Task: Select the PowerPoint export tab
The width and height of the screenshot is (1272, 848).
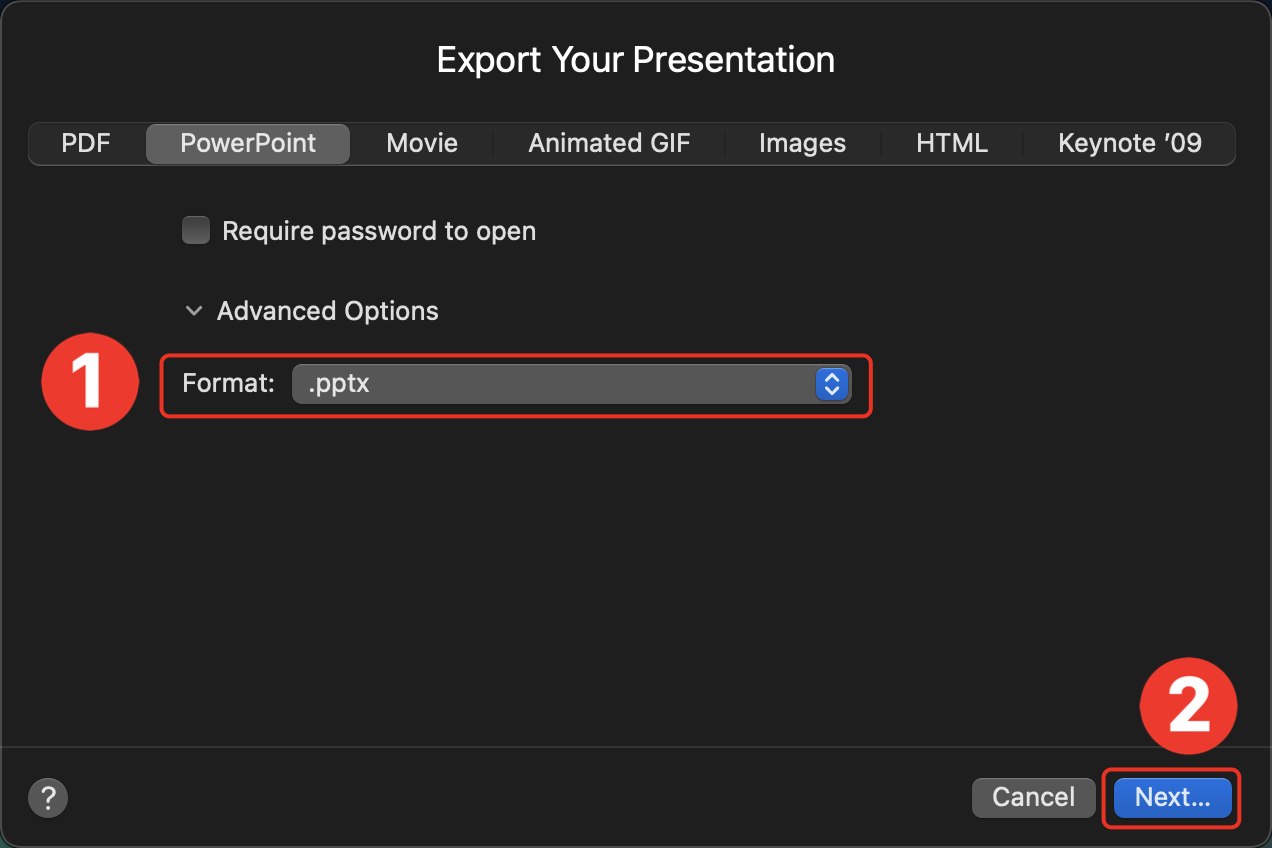Action: pyautogui.click(x=247, y=143)
